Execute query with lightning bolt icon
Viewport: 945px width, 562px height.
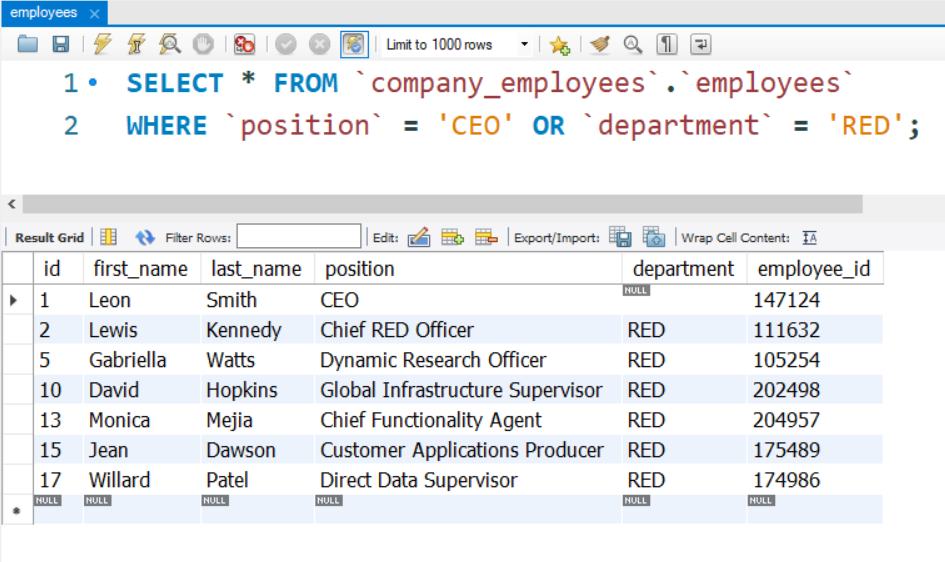pos(102,45)
